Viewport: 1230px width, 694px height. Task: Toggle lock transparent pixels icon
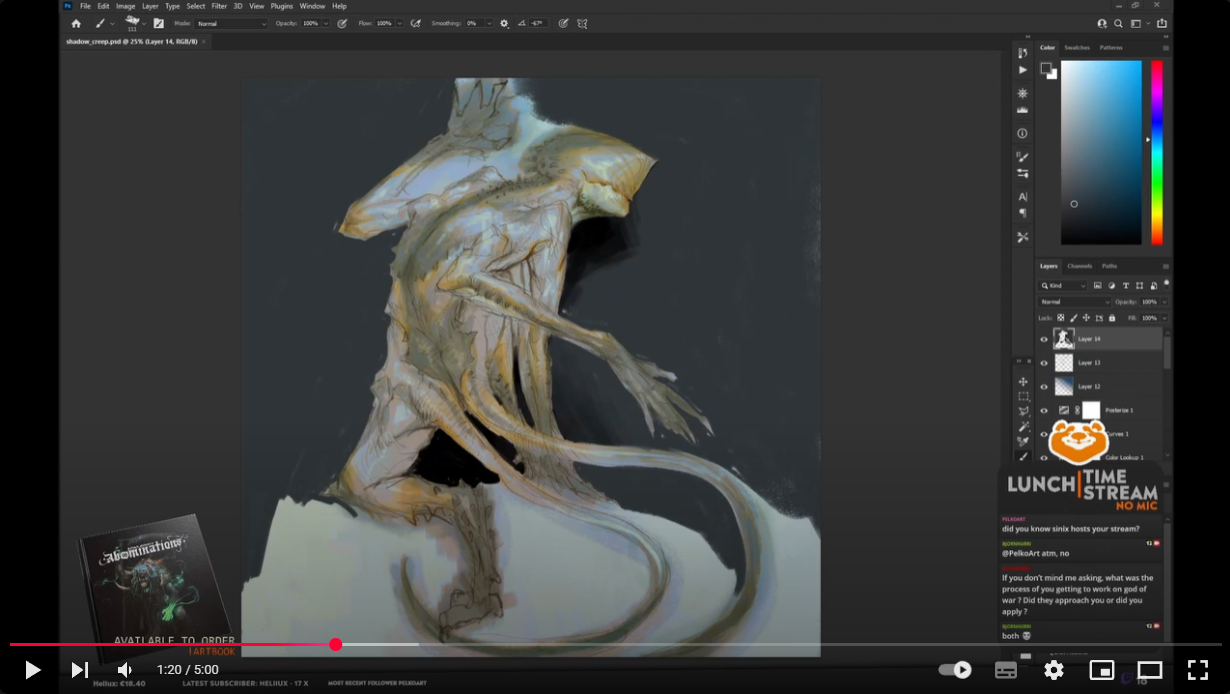tap(1060, 318)
